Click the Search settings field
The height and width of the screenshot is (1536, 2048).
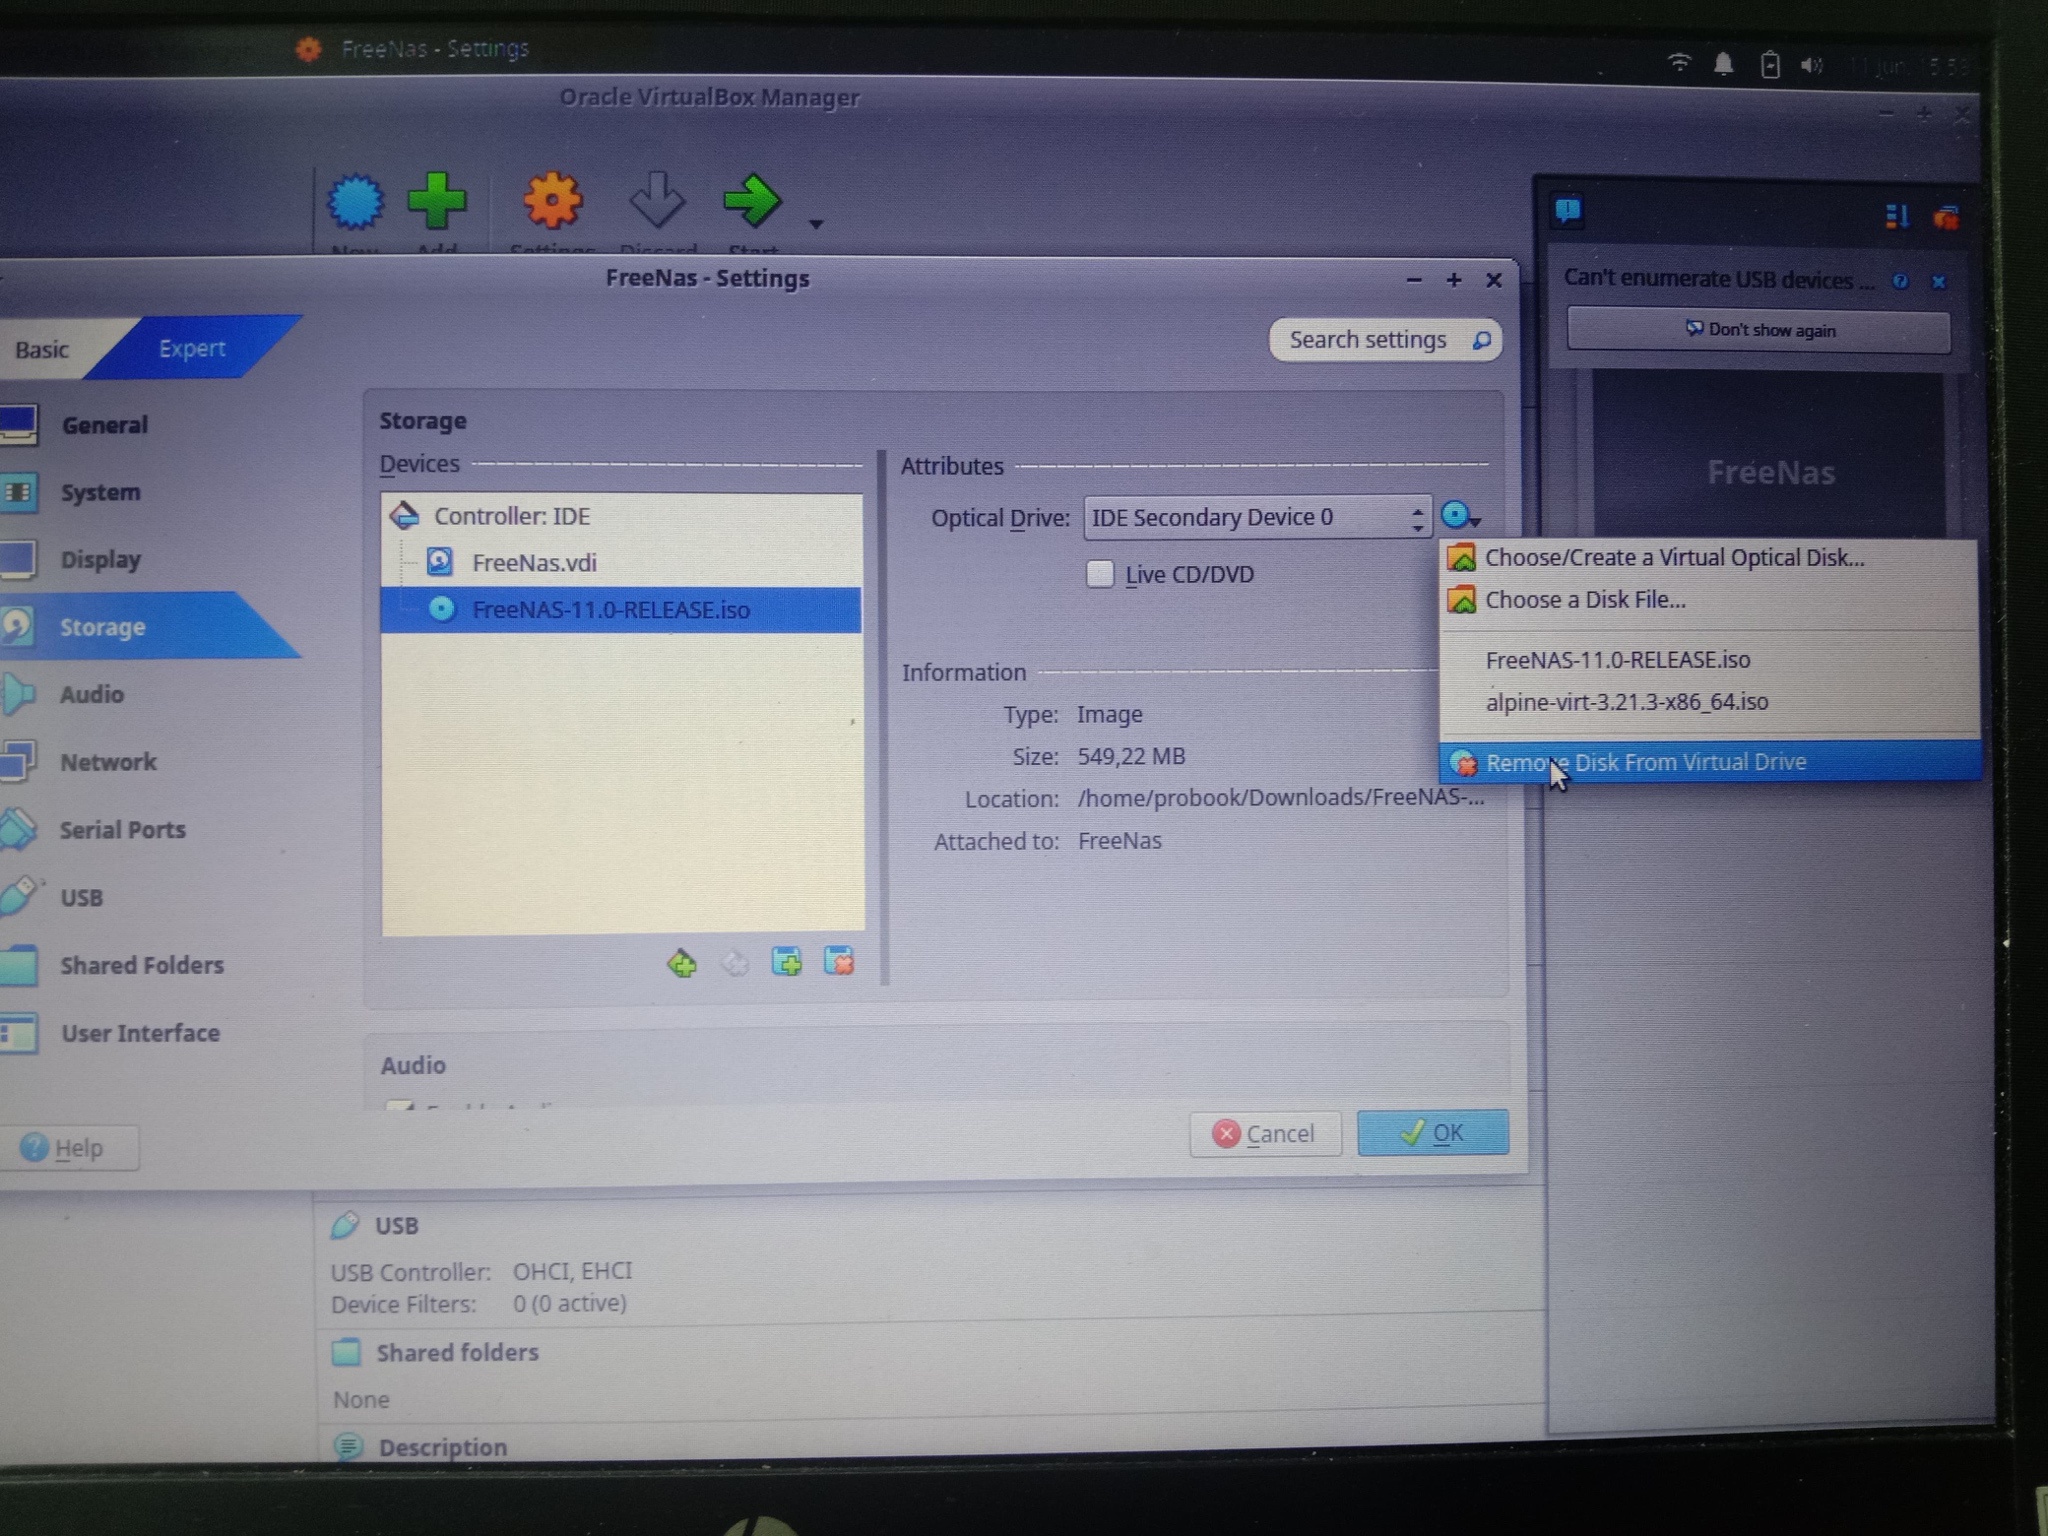(x=1385, y=340)
